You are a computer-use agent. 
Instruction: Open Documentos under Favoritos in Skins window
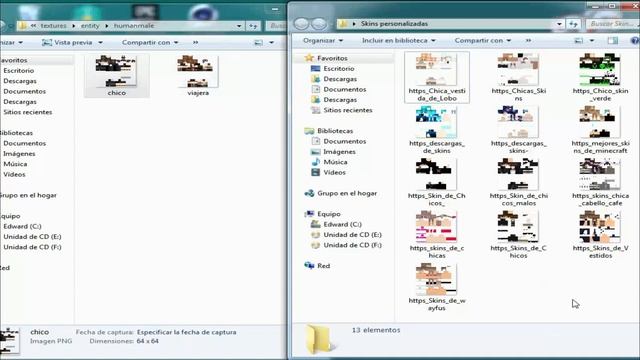[x=344, y=89]
